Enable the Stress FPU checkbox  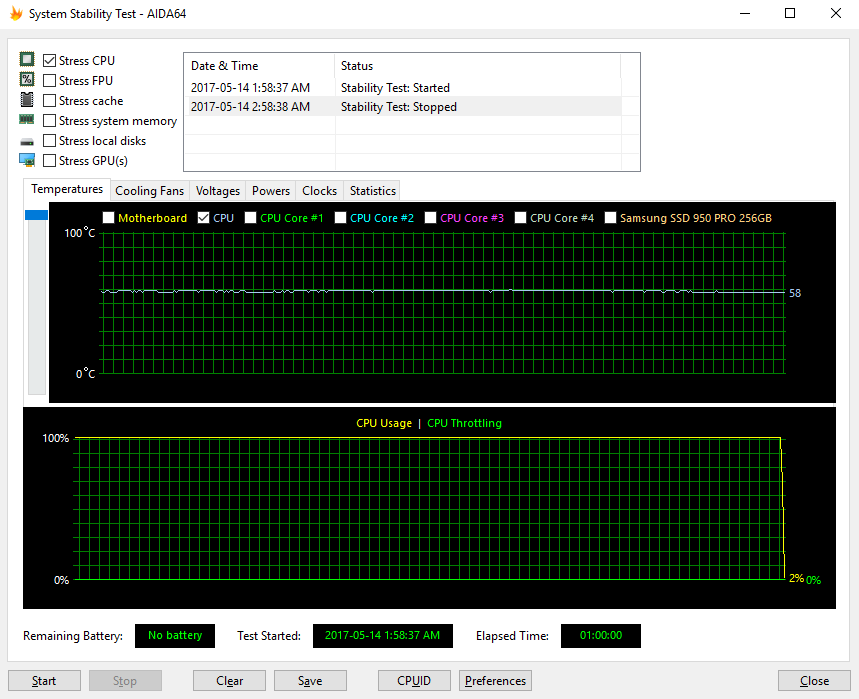(x=50, y=81)
